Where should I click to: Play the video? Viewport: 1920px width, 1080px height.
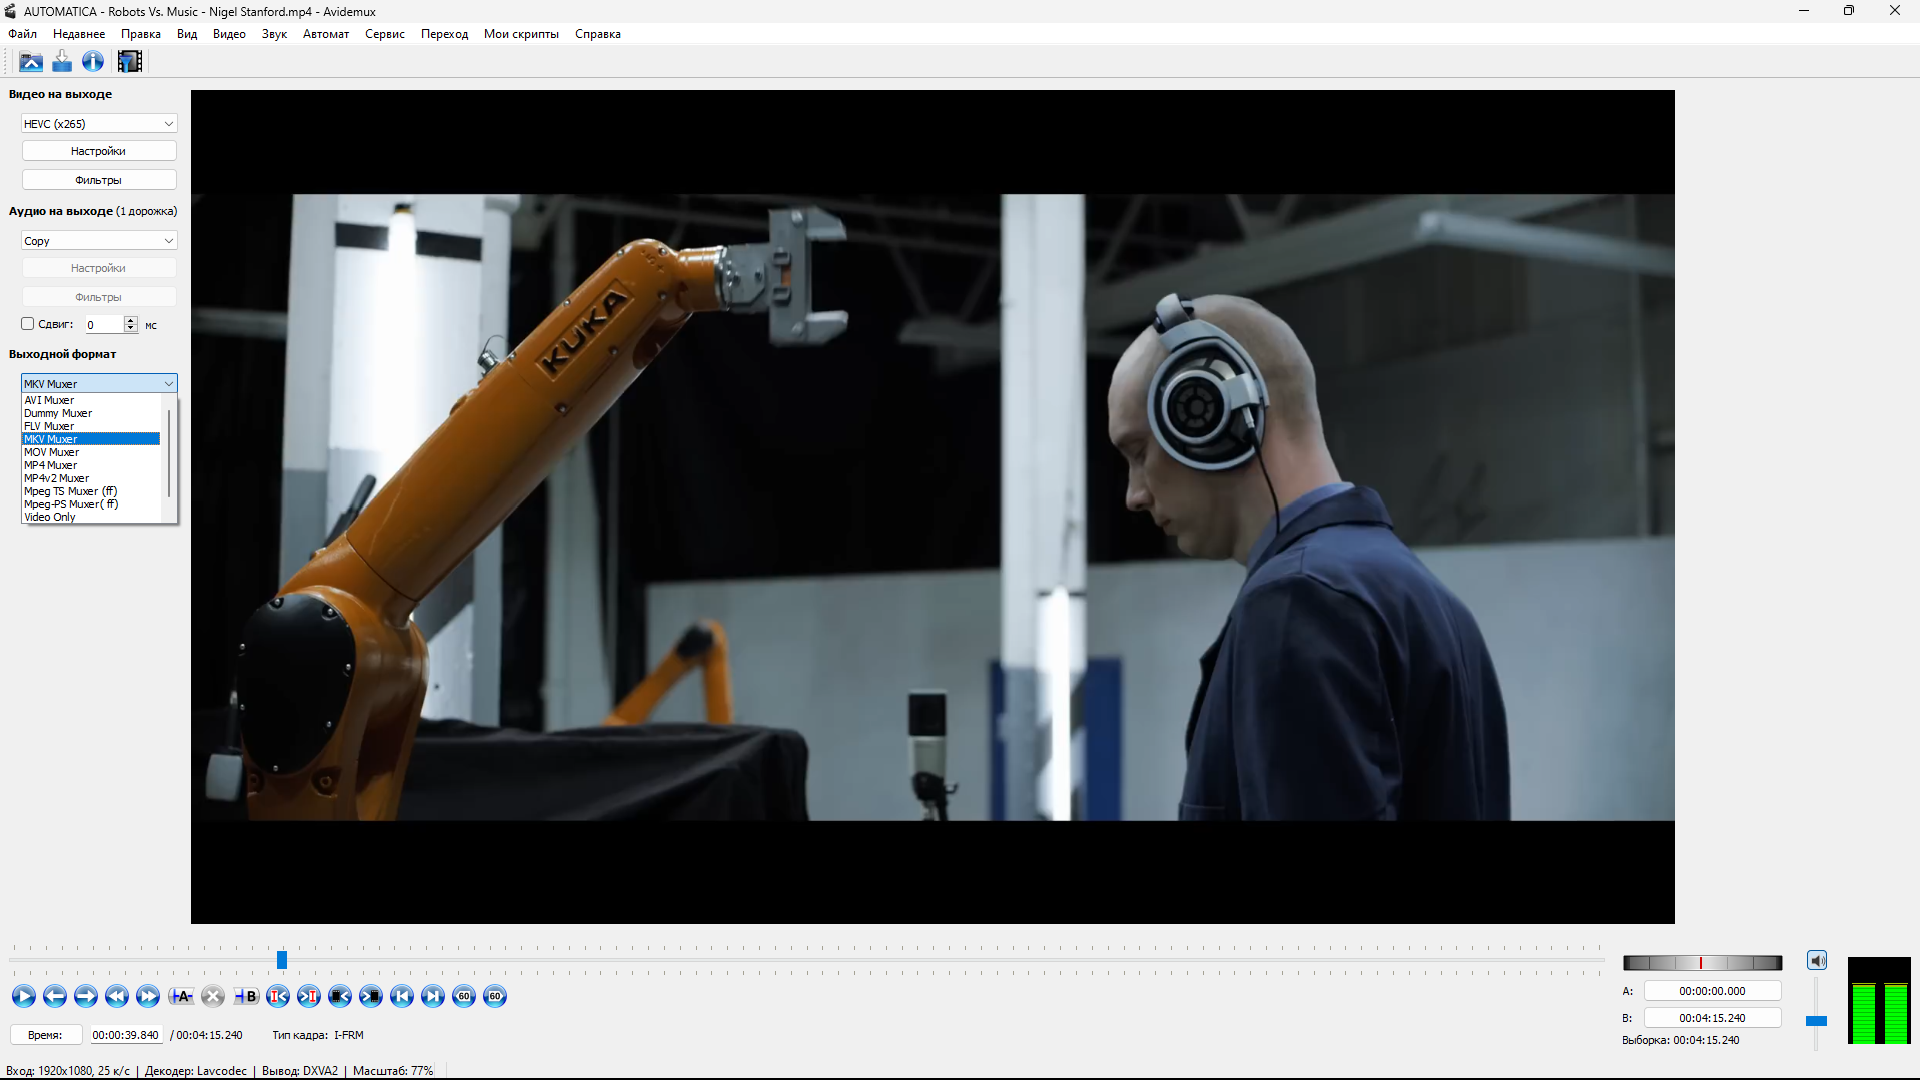(x=24, y=996)
